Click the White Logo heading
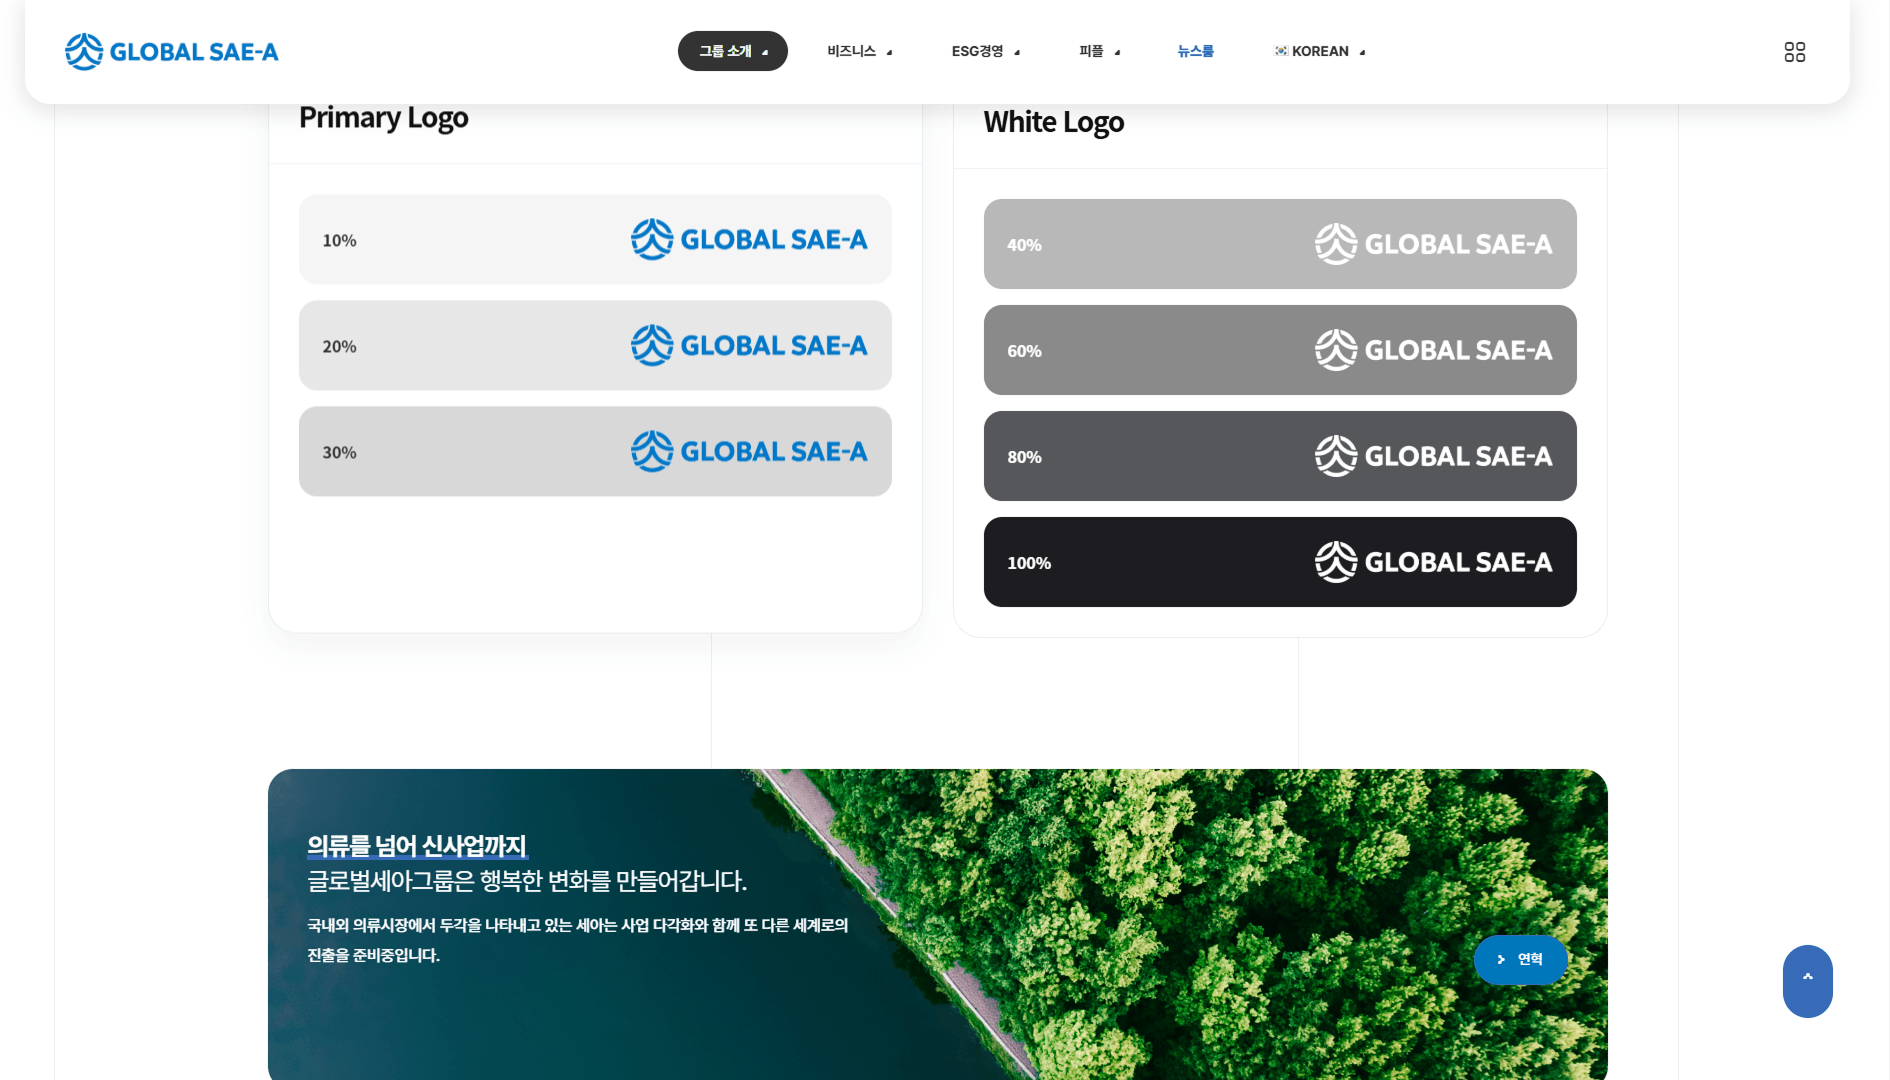Viewport: 1890px width, 1080px height. pyautogui.click(x=1054, y=122)
